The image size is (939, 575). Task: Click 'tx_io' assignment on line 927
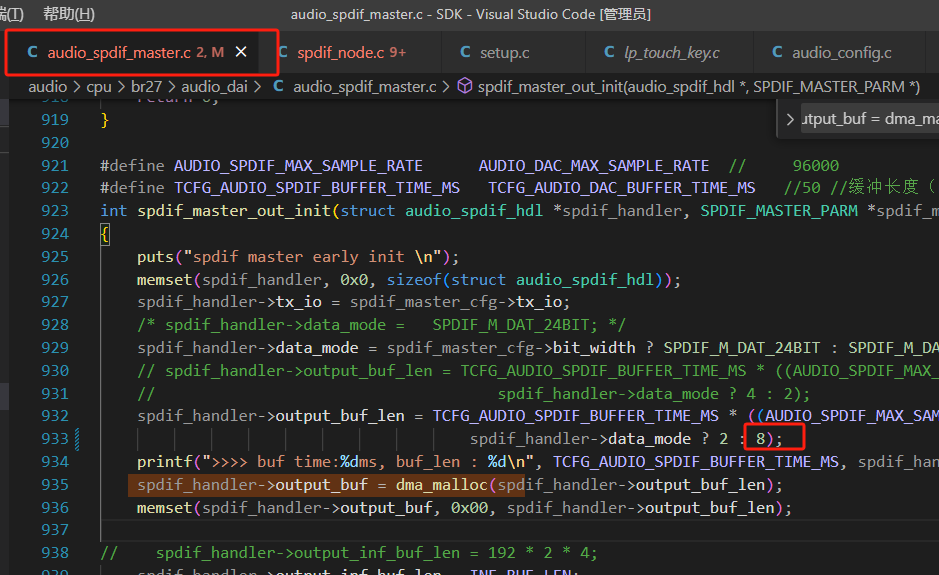click(x=298, y=302)
